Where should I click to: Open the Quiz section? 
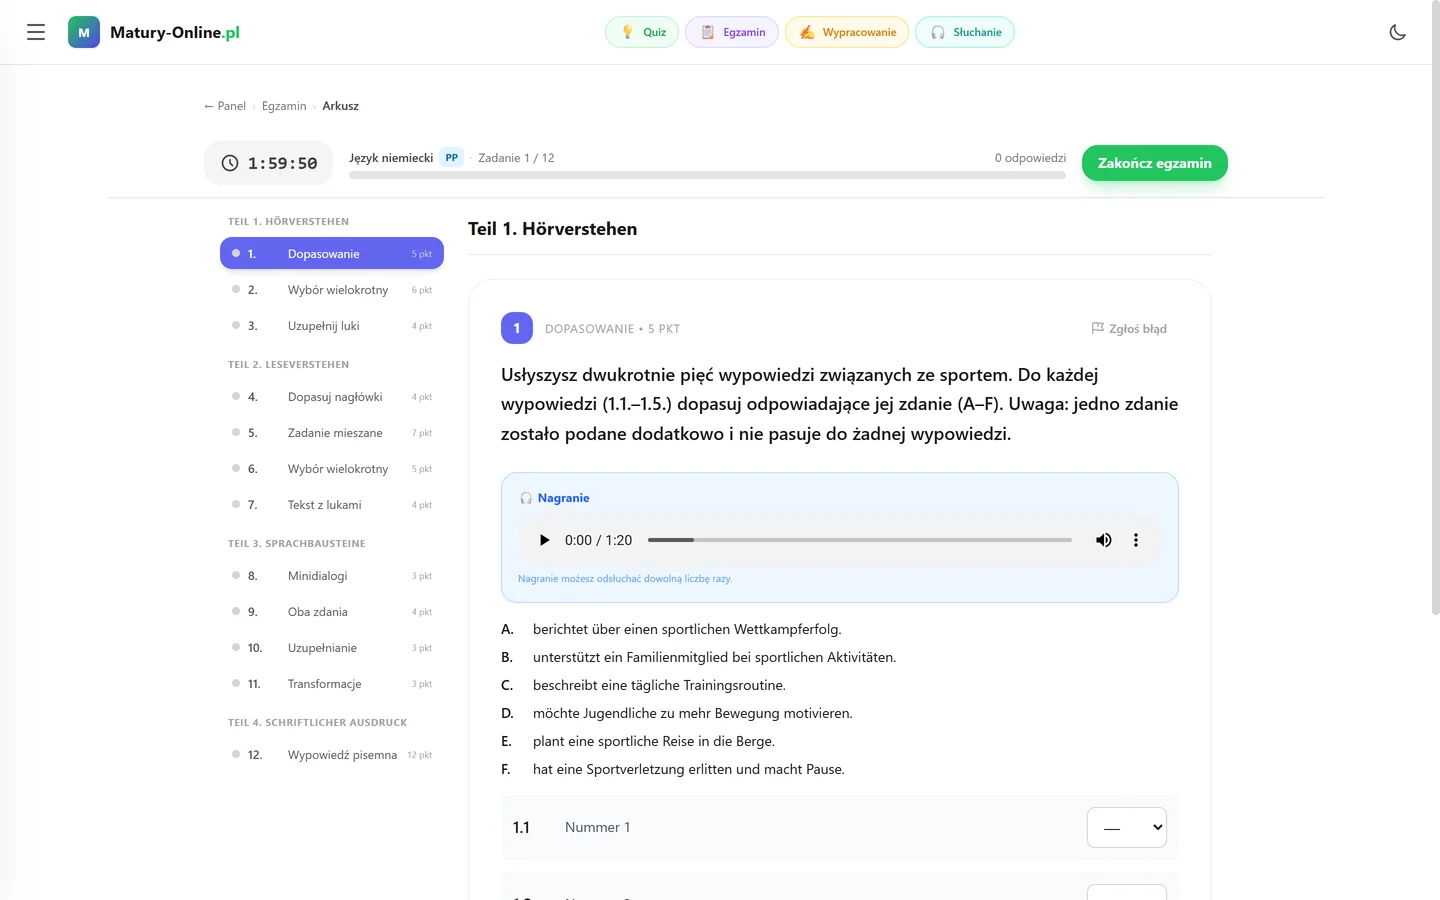(642, 32)
